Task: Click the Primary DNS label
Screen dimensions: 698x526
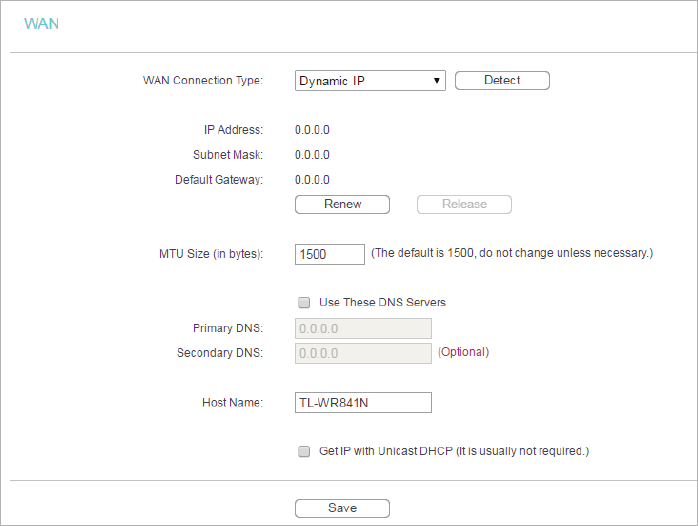Action: 228,328
